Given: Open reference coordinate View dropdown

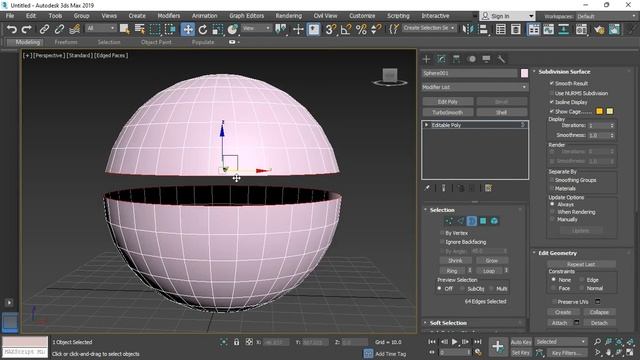Looking at the screenshot, I should pos(256,28).
